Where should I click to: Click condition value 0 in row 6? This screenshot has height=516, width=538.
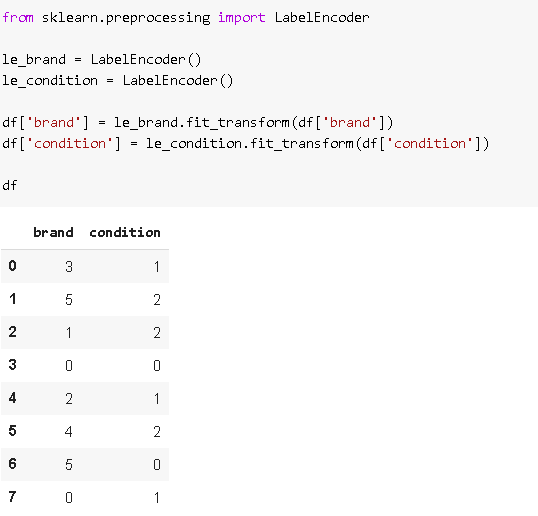click(157, 464)
